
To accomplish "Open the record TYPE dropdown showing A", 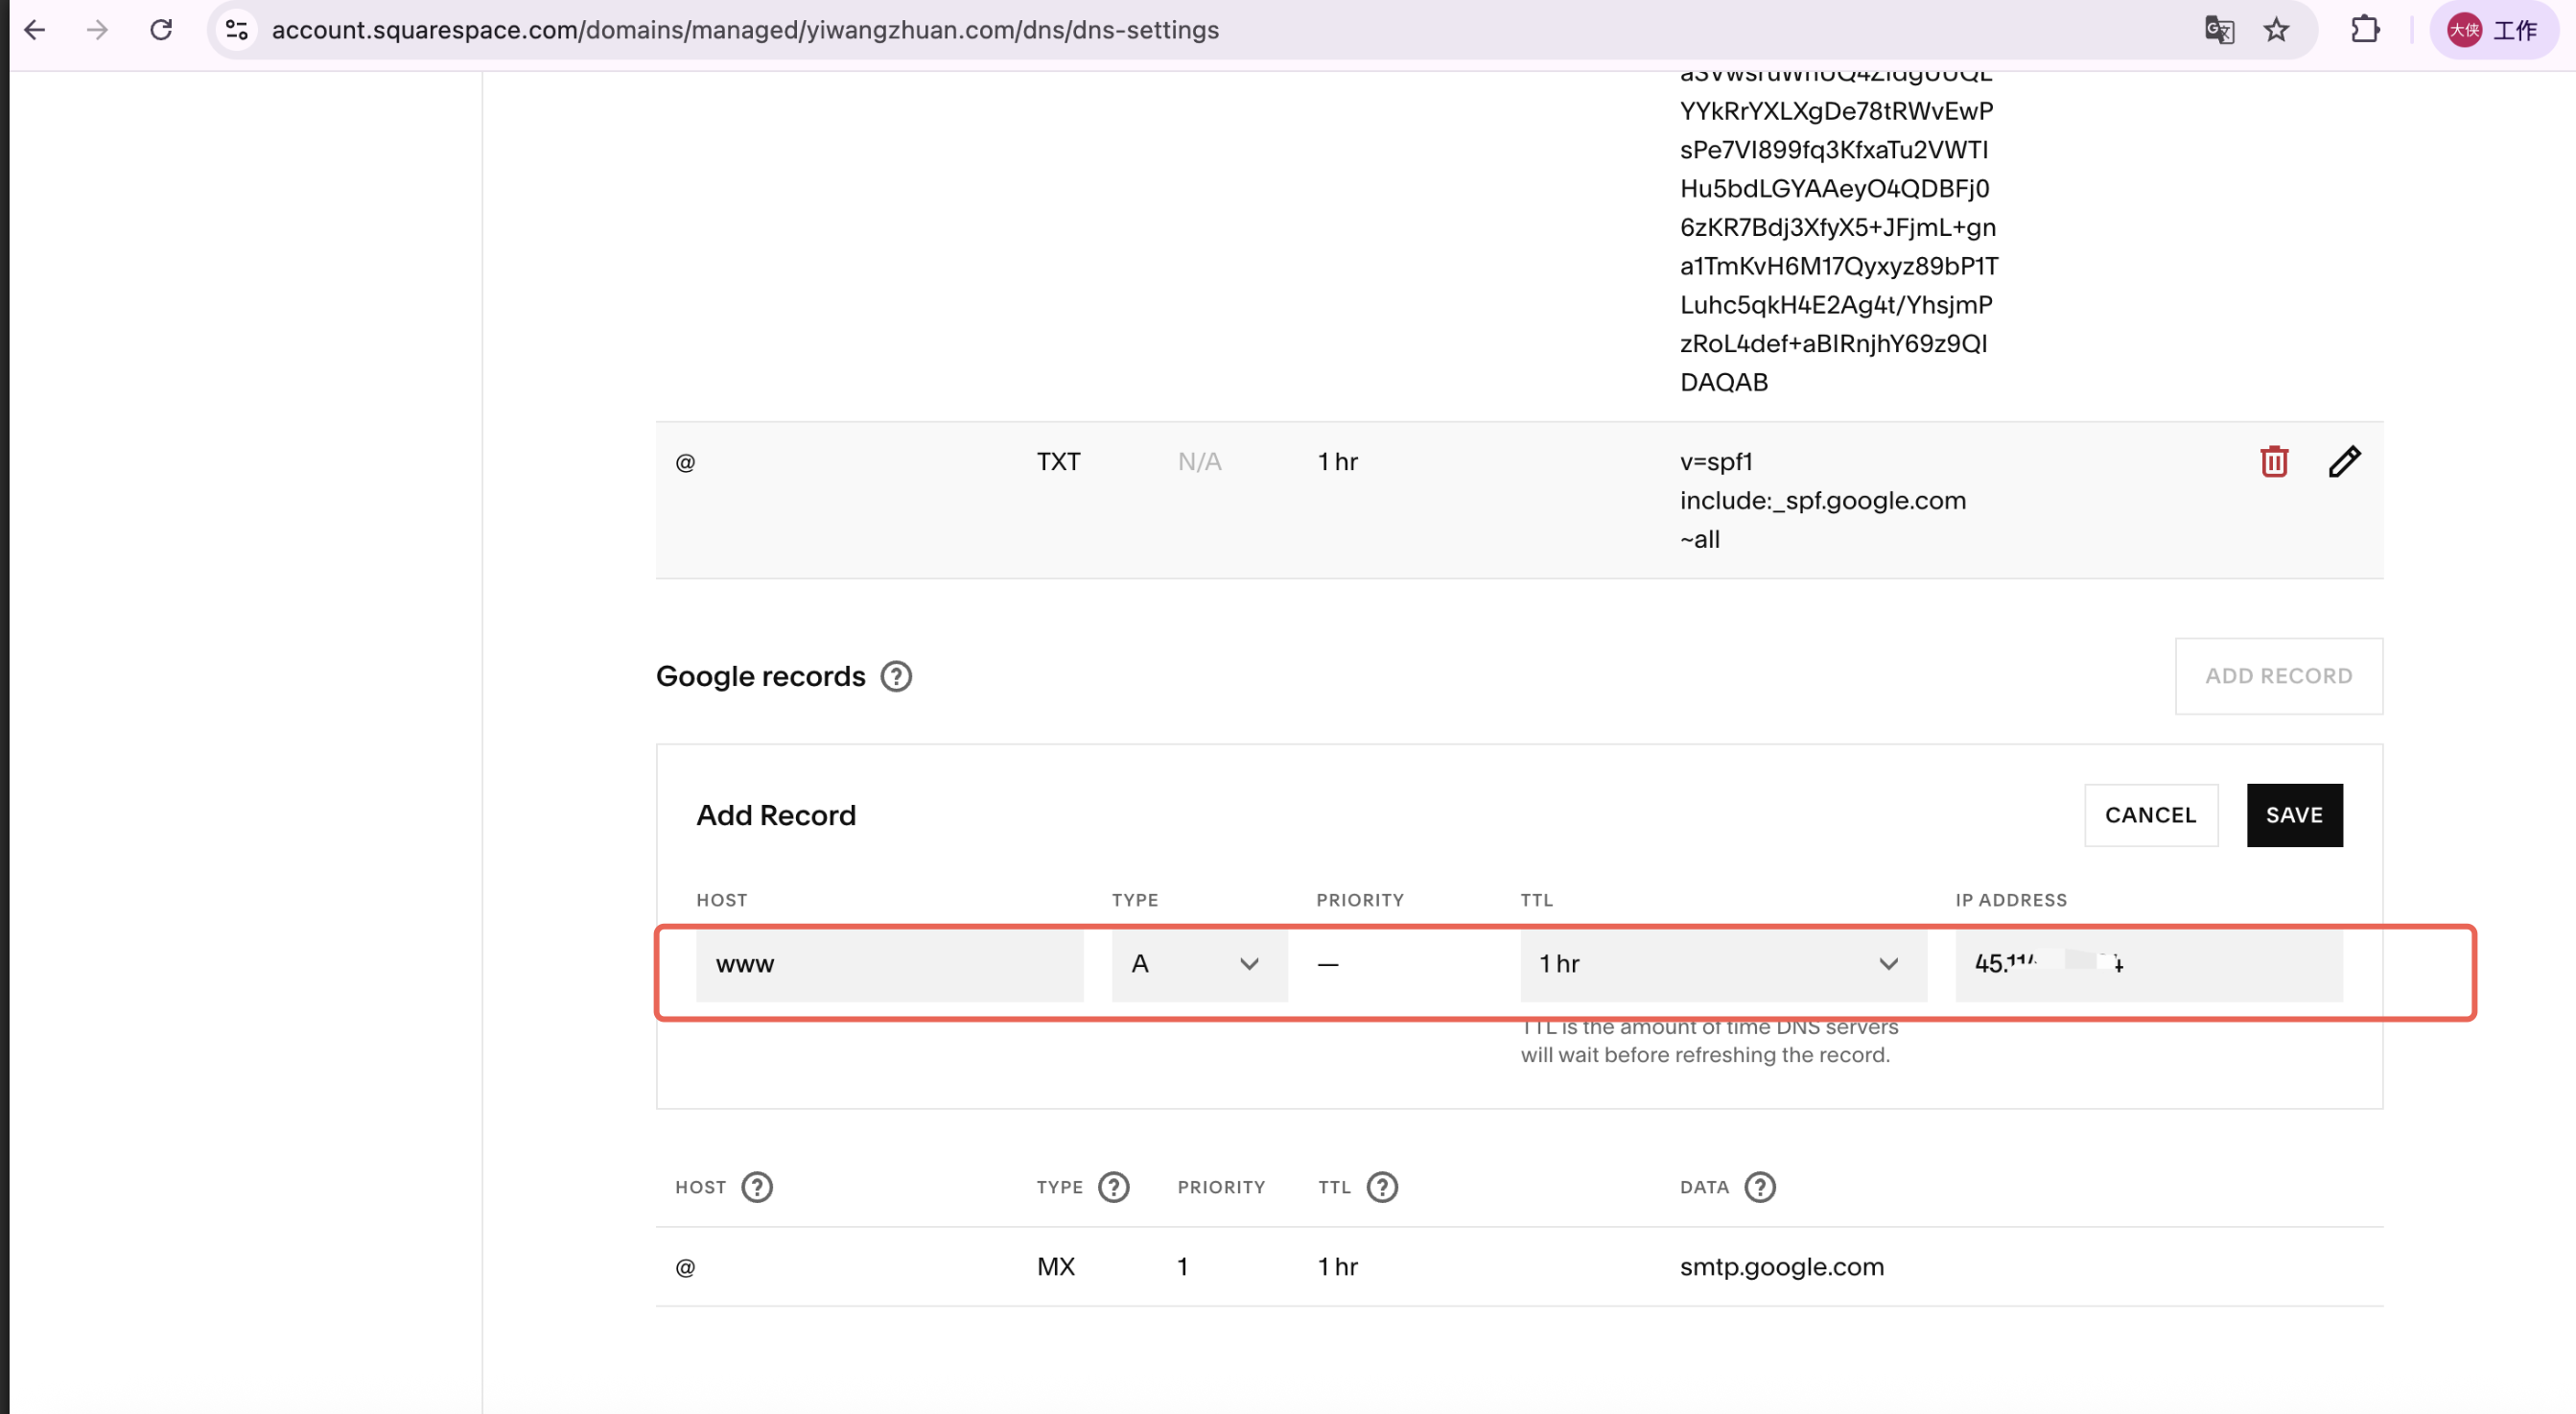I will click(1199, 964).
